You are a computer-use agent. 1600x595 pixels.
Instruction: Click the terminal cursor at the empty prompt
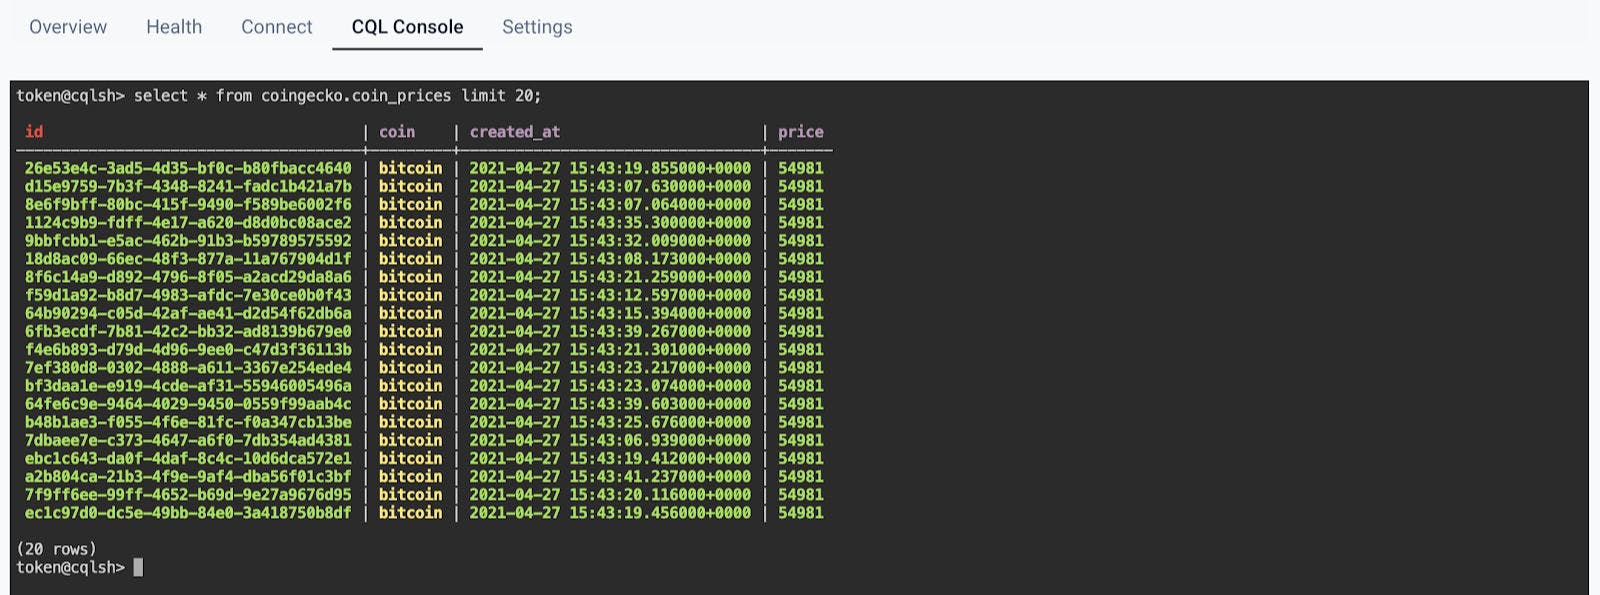click(138, 568)
